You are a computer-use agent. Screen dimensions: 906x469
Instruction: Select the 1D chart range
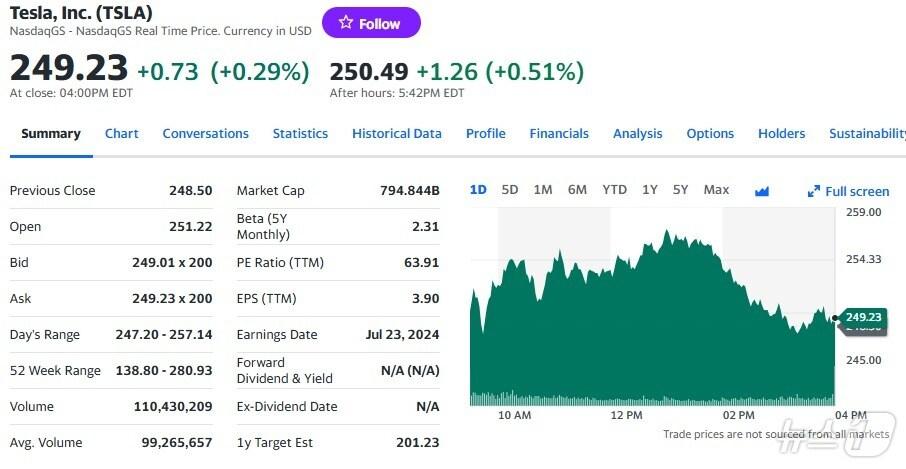(478, 190)
